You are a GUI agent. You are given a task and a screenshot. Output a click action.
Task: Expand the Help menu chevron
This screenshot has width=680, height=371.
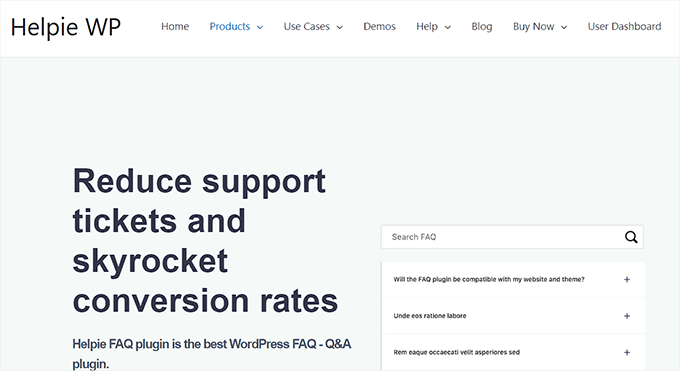coord(448,27)
